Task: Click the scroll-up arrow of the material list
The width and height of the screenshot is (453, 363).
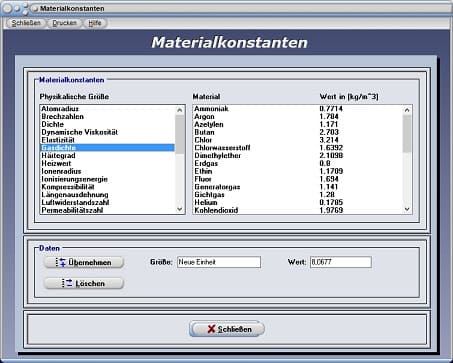Action: [407, 110]
